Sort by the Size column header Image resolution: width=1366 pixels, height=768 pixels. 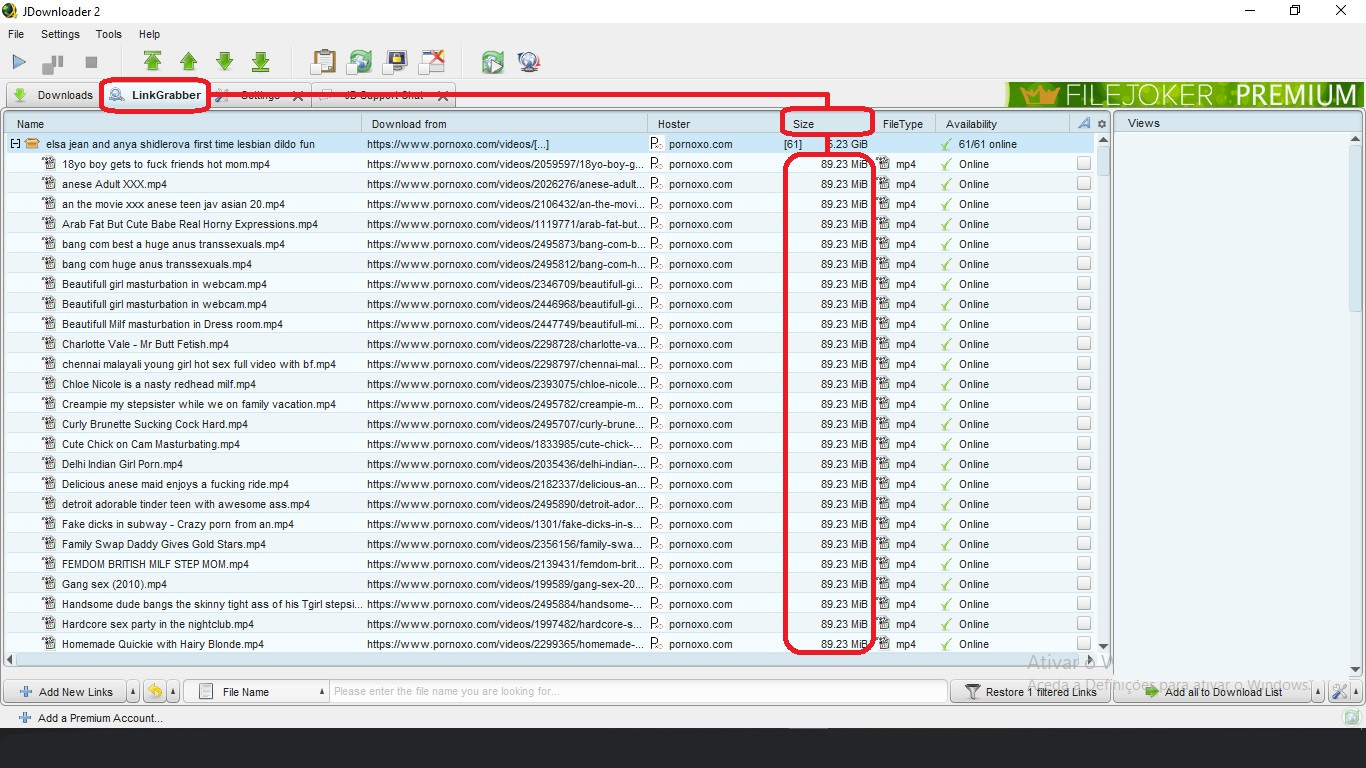pyautogui.click(x=828, y=124)
